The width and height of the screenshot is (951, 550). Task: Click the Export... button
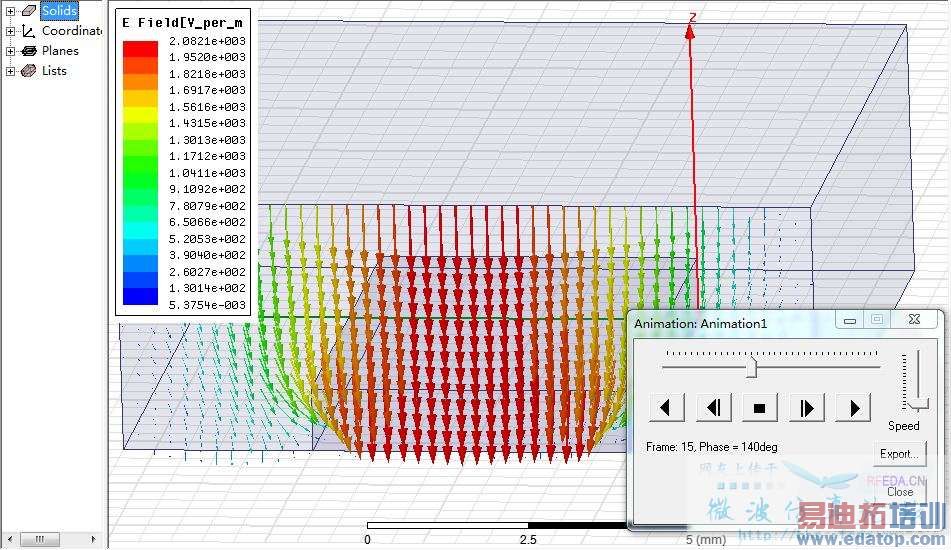pyautogui.click(x=899, y=454)
